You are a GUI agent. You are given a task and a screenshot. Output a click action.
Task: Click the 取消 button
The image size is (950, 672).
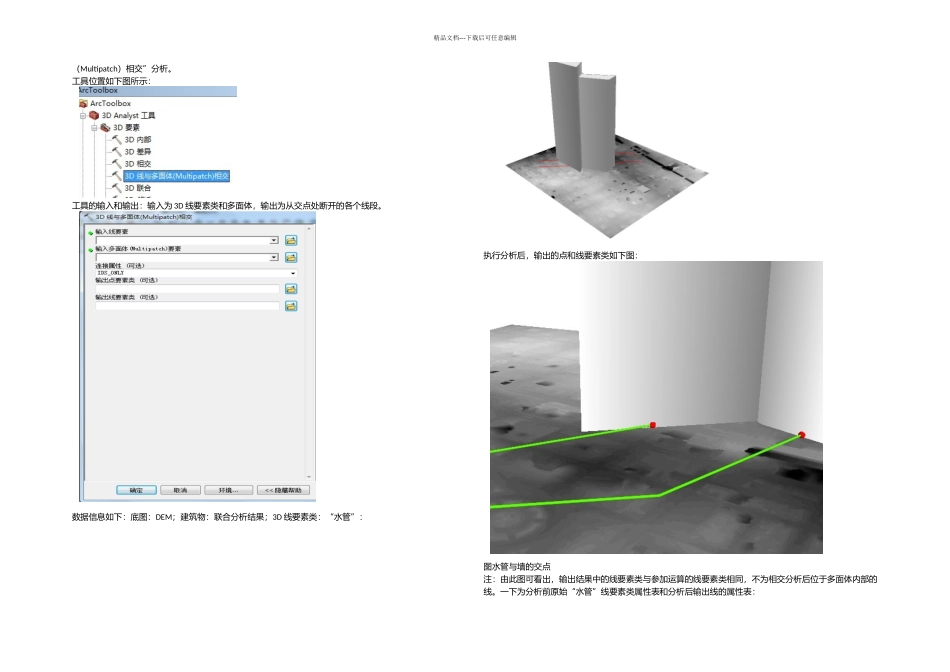(x=180, y=490)
